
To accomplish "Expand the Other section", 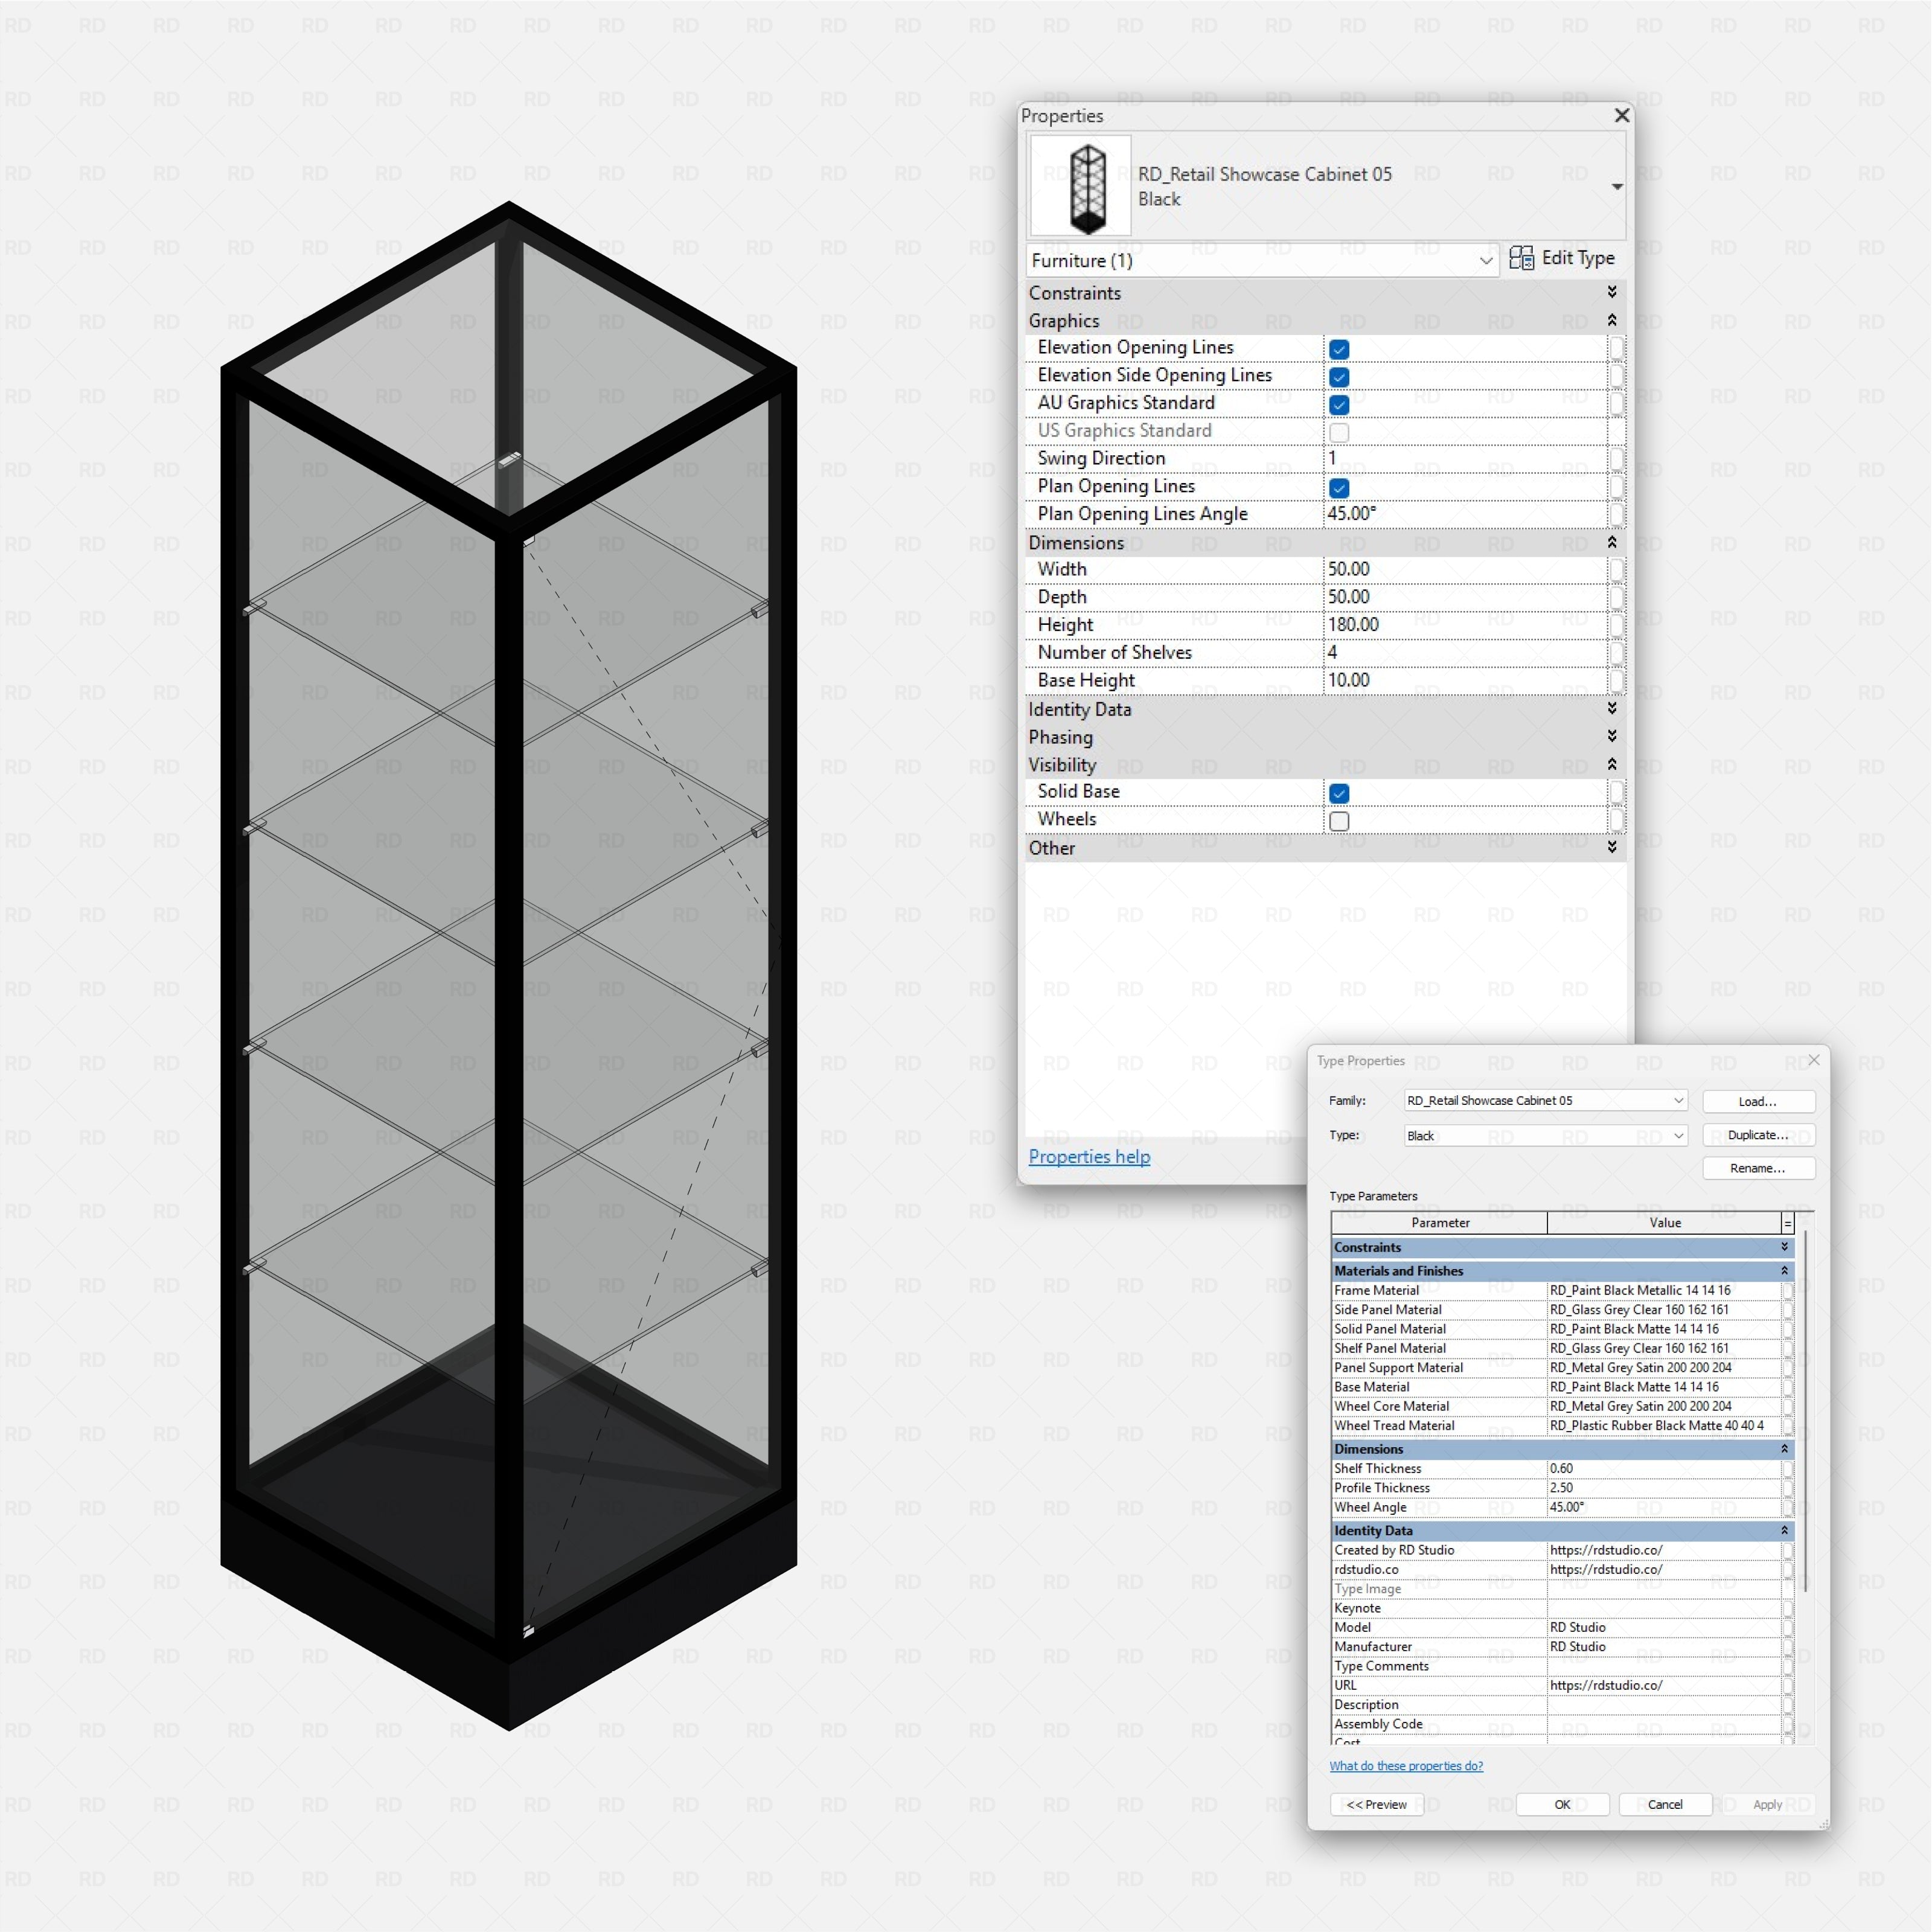I will 1612,847.
